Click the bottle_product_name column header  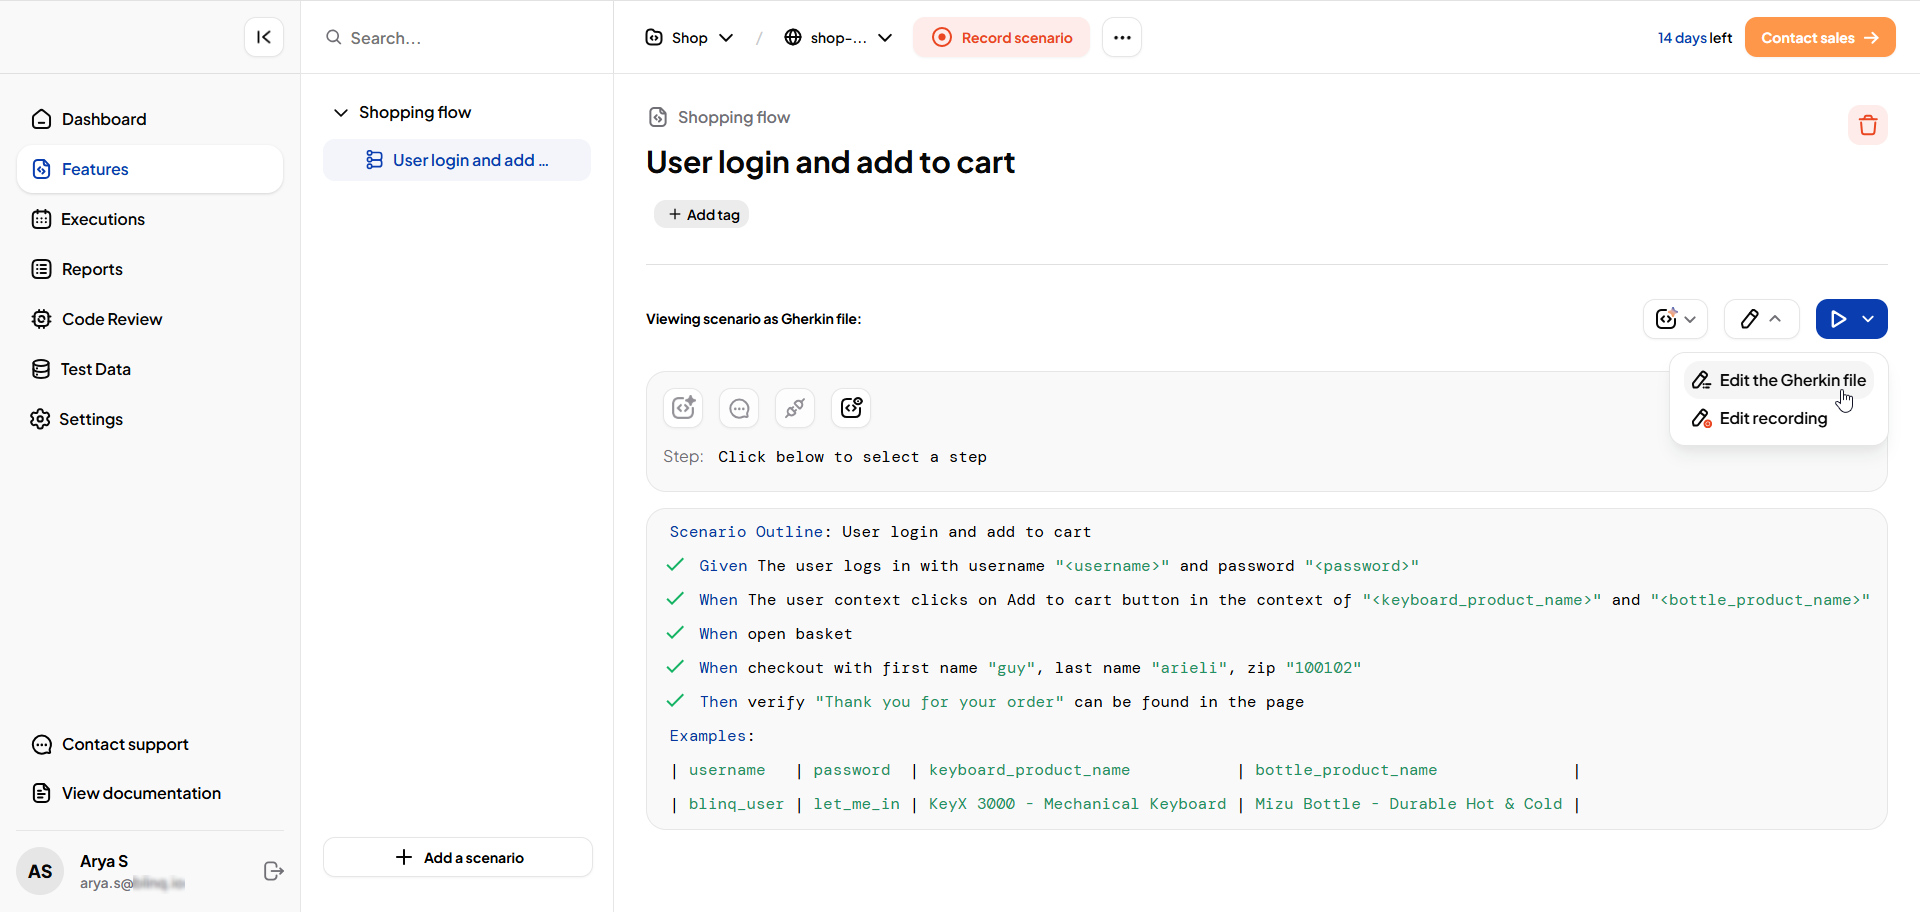coord(1346,770)
